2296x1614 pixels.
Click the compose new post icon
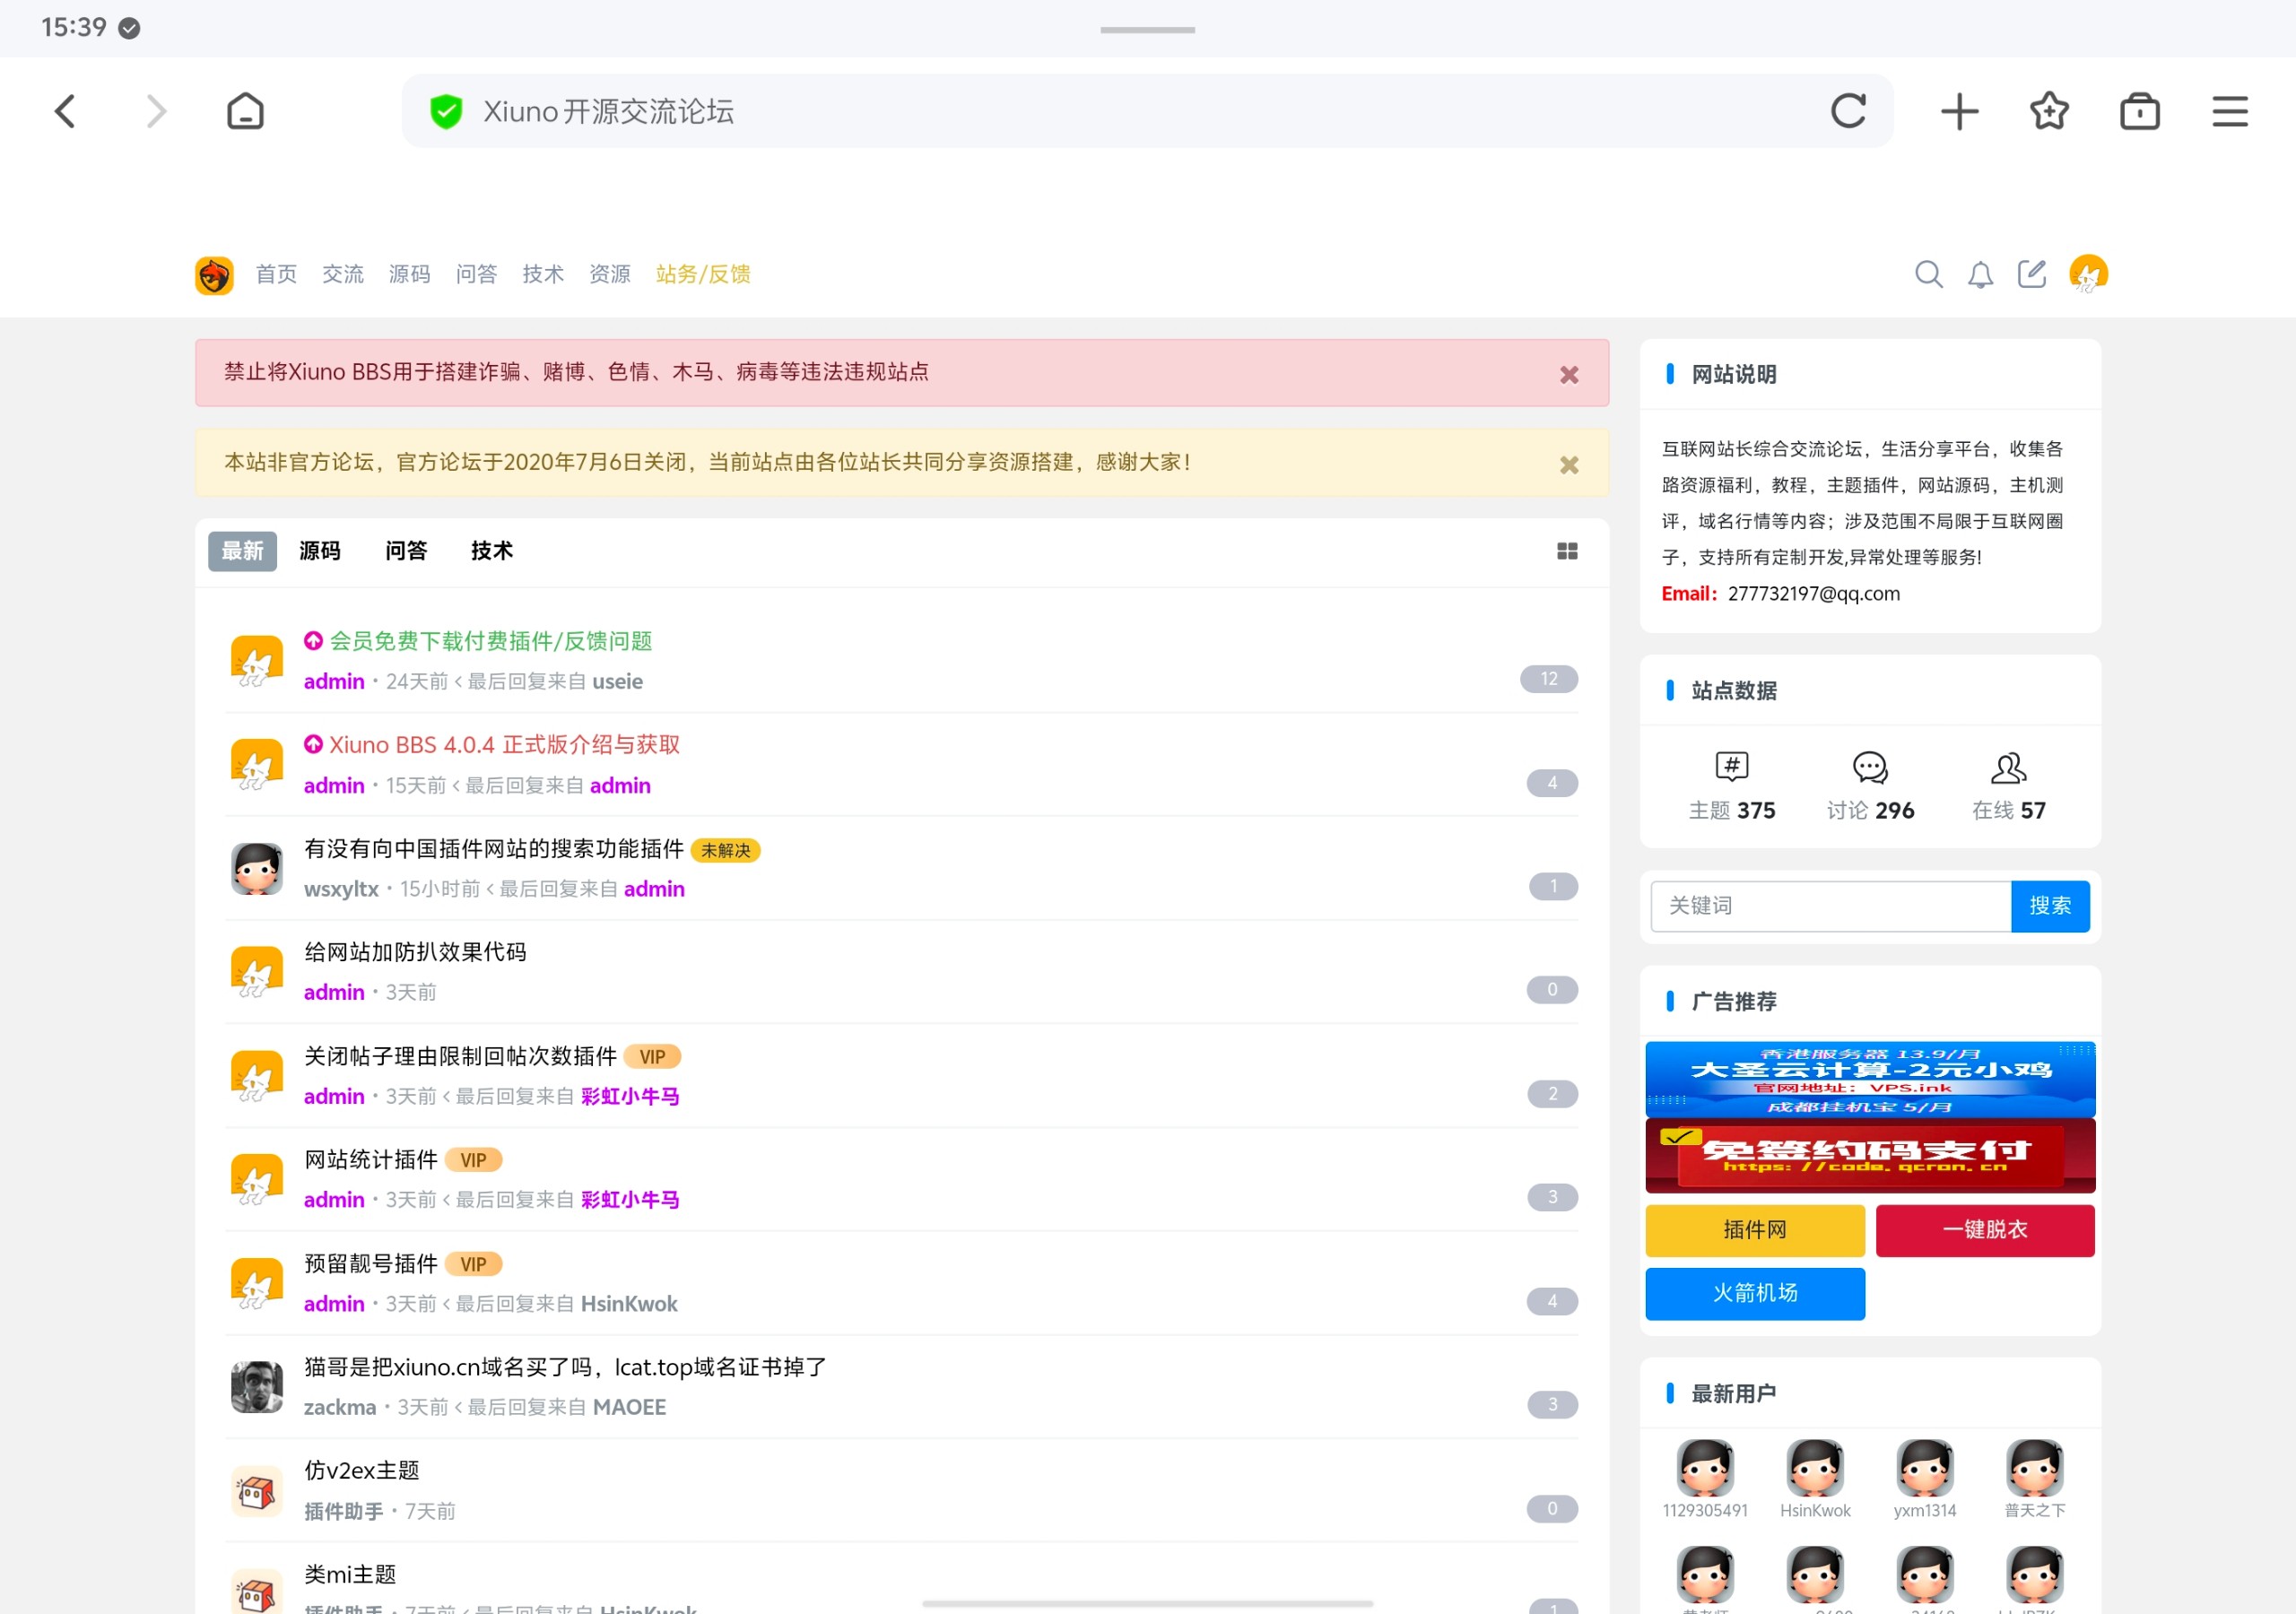(x=2031, y=274)
